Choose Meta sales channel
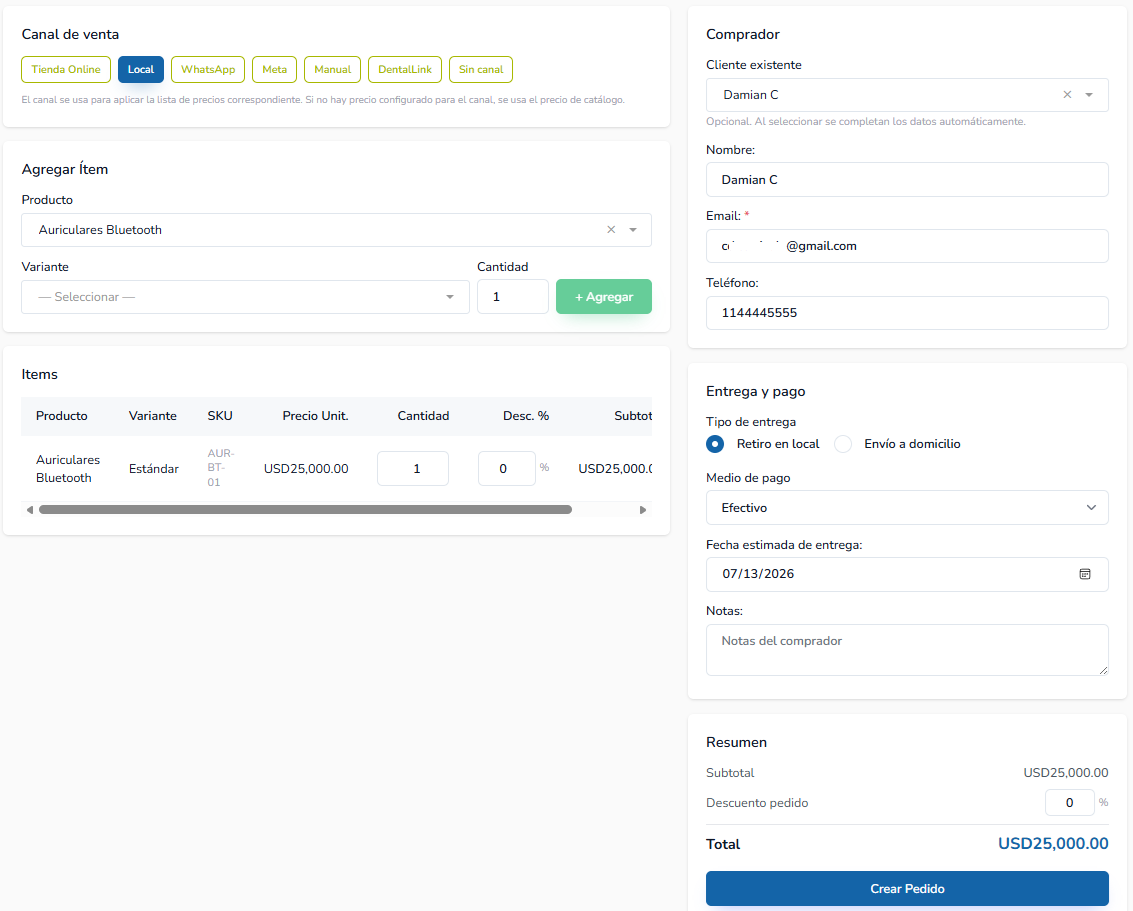Image resolution: width=1133 pixels, height=911 pixels. [x=275, y=69]
